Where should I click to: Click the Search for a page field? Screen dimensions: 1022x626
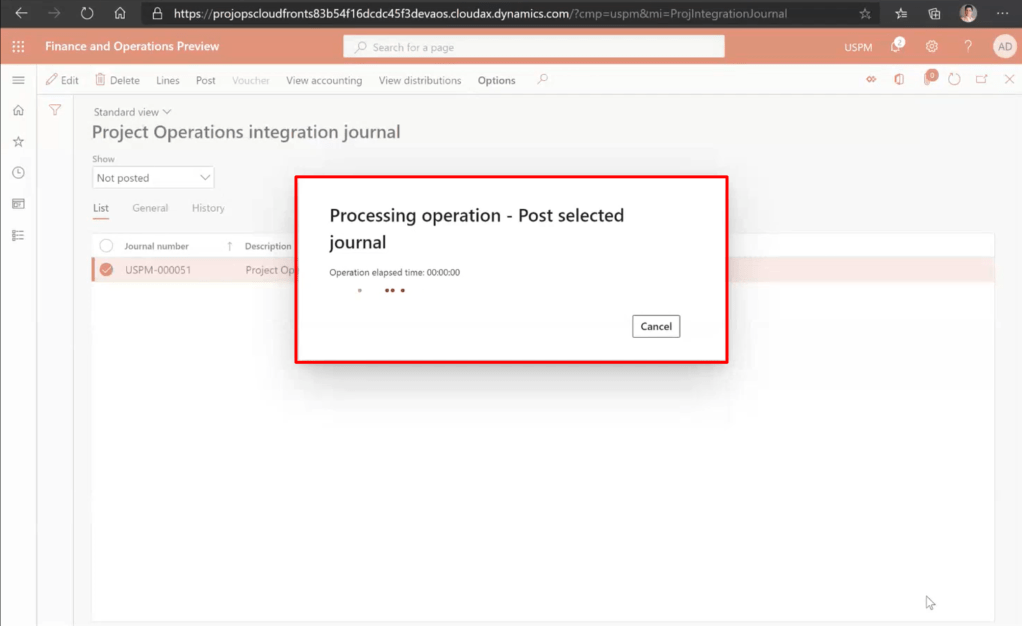click(x=534, y=47)
